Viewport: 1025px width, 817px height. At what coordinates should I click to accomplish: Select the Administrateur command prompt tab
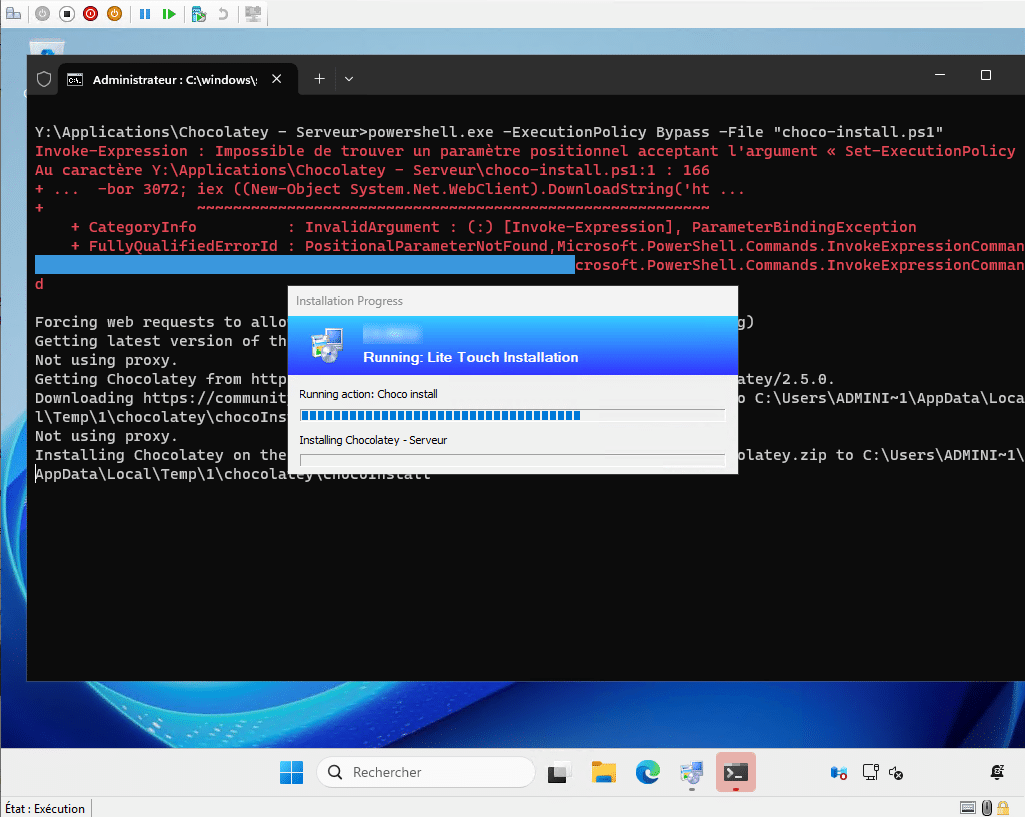click(x=172, y=79)
